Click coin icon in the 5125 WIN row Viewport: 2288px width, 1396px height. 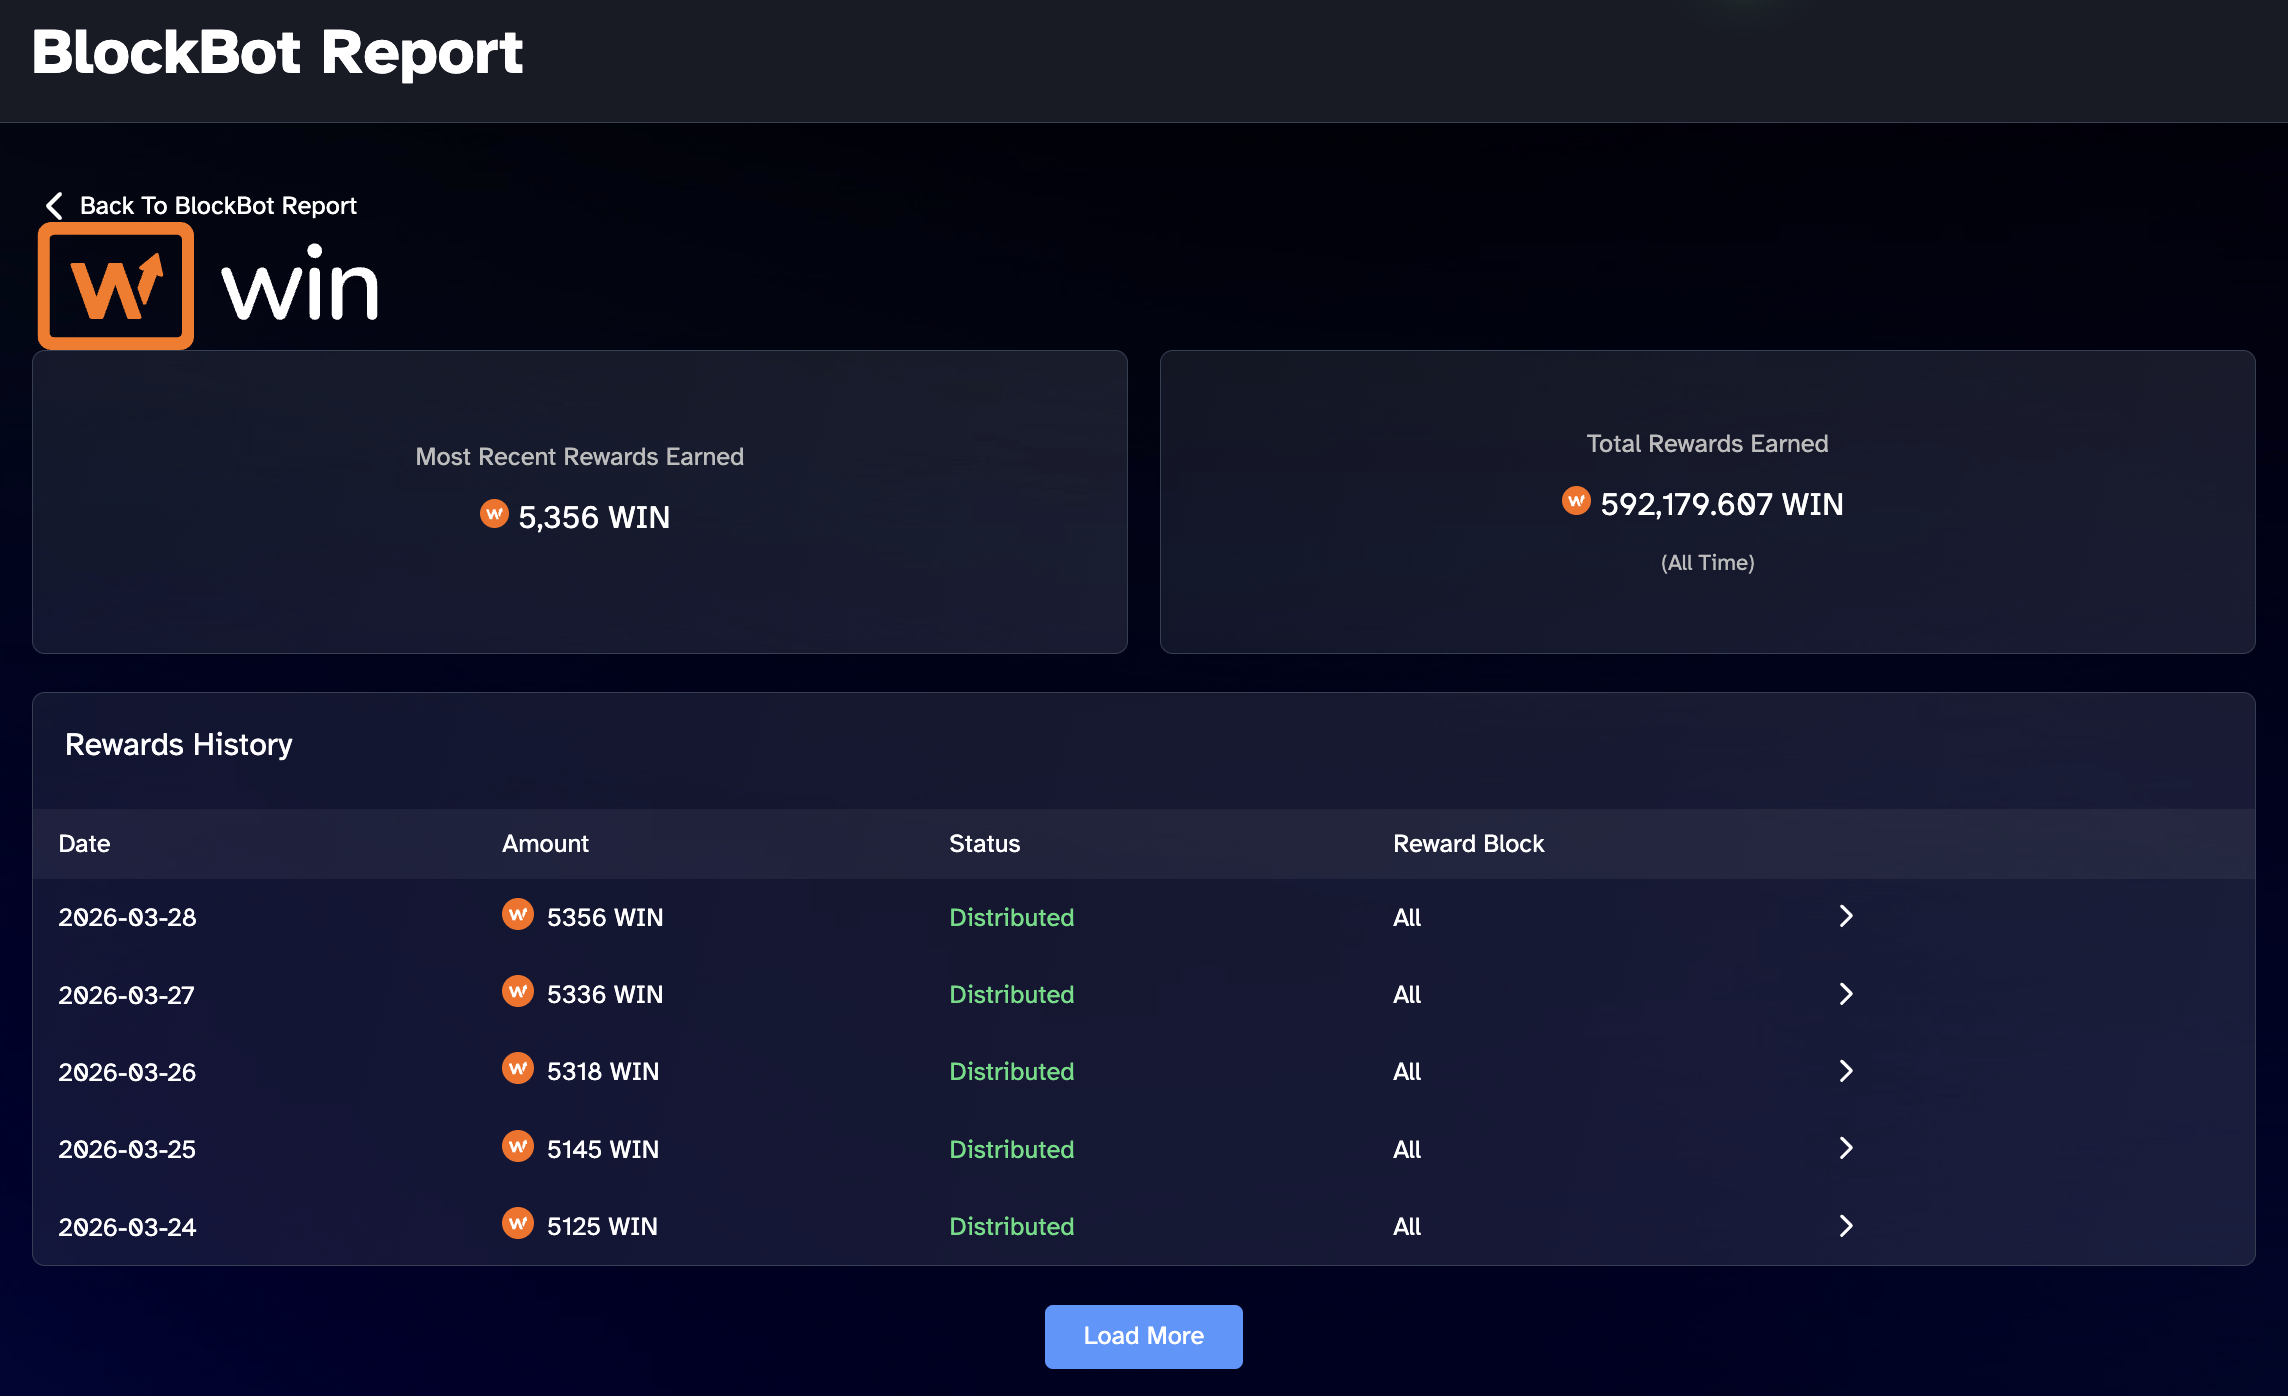click(518, 1224)
